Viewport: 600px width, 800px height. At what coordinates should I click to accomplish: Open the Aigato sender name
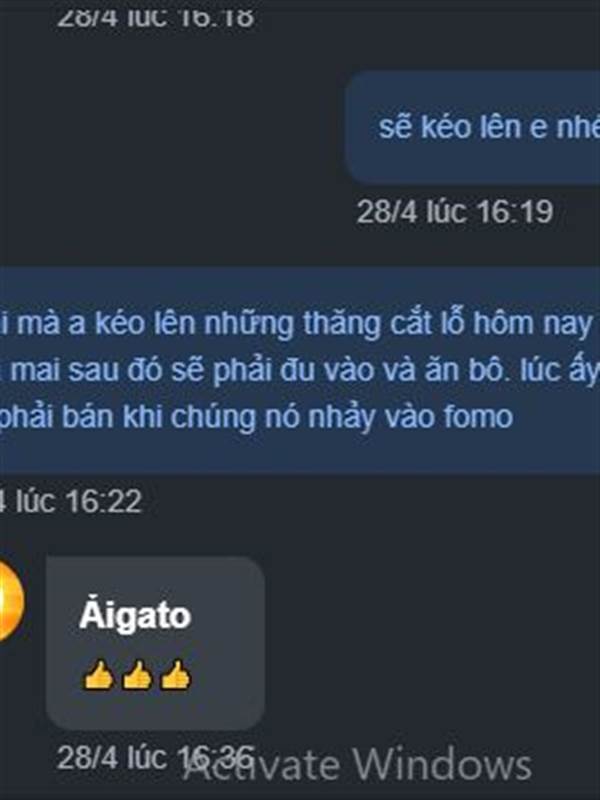tap(135, 615)
